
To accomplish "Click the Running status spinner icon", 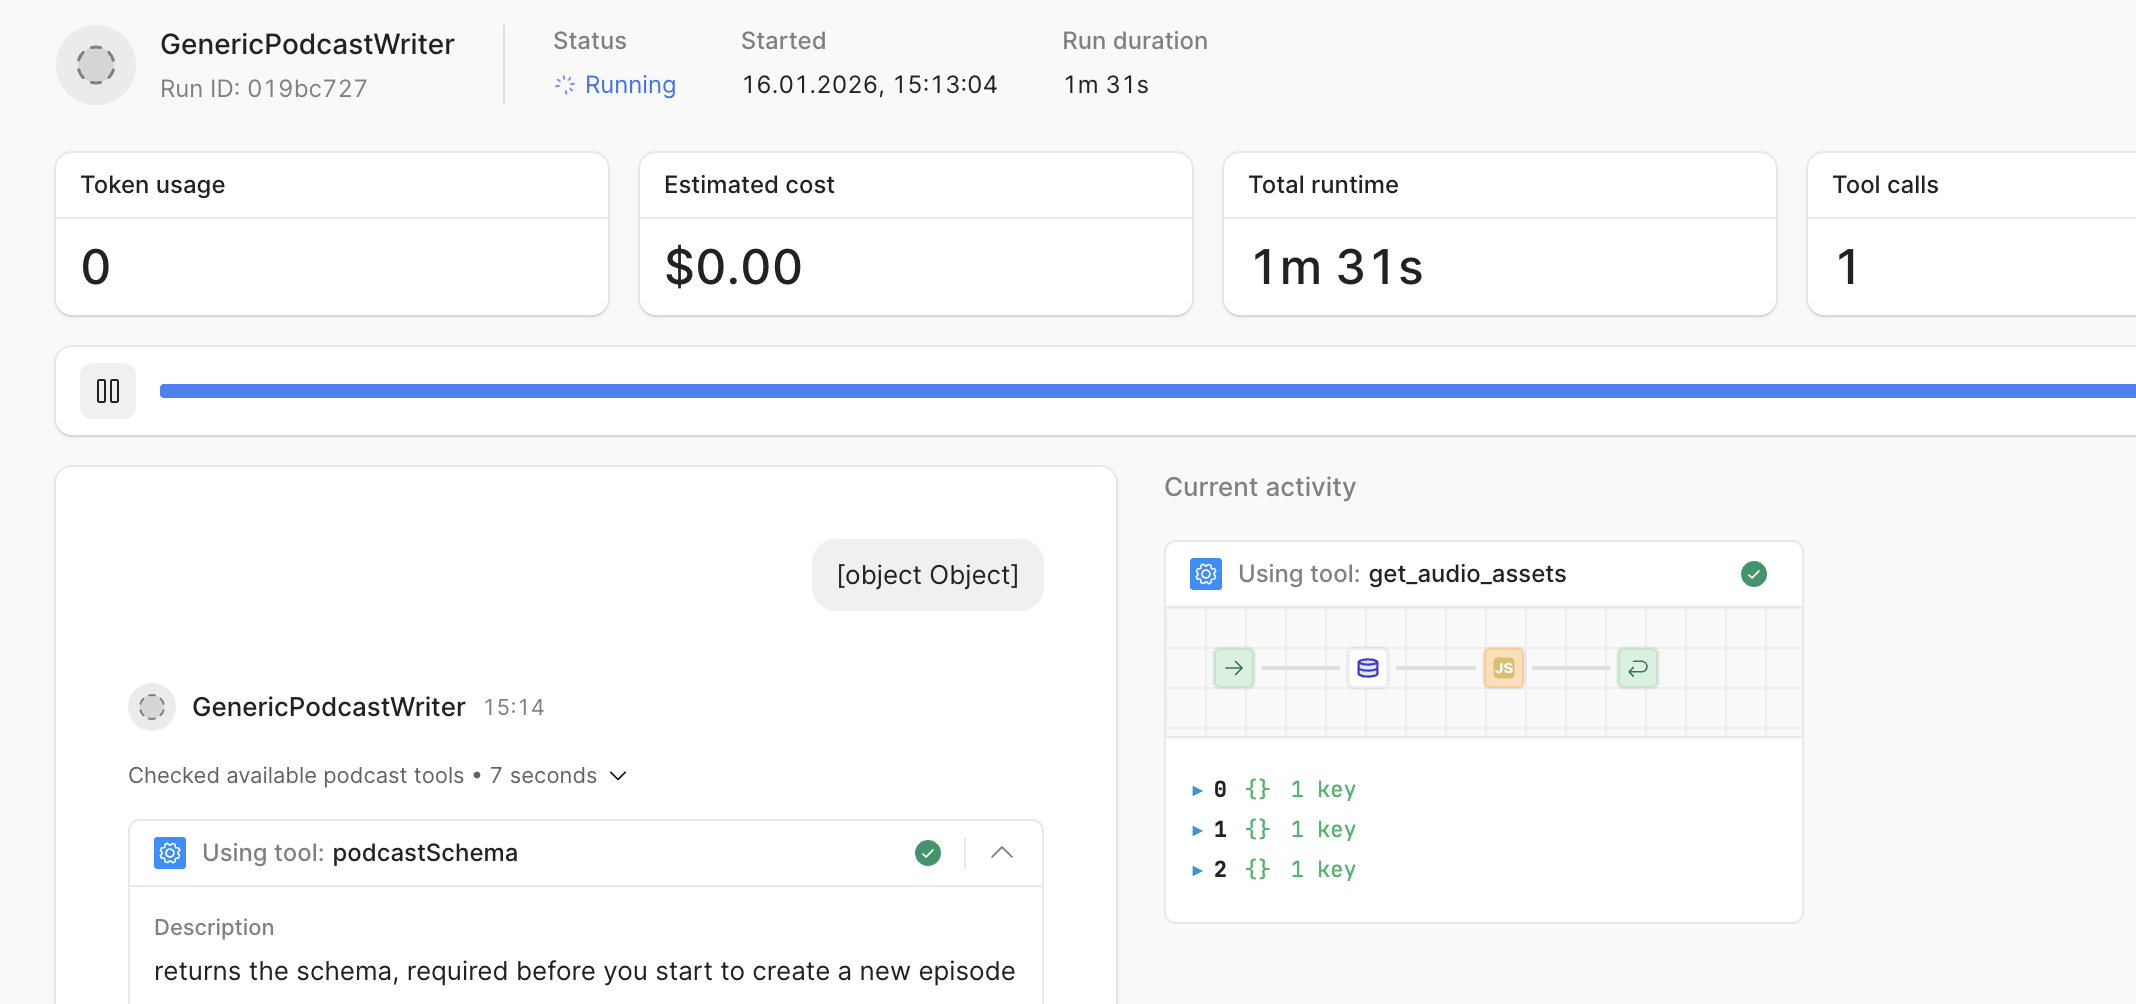I will (x=565, y=85).
